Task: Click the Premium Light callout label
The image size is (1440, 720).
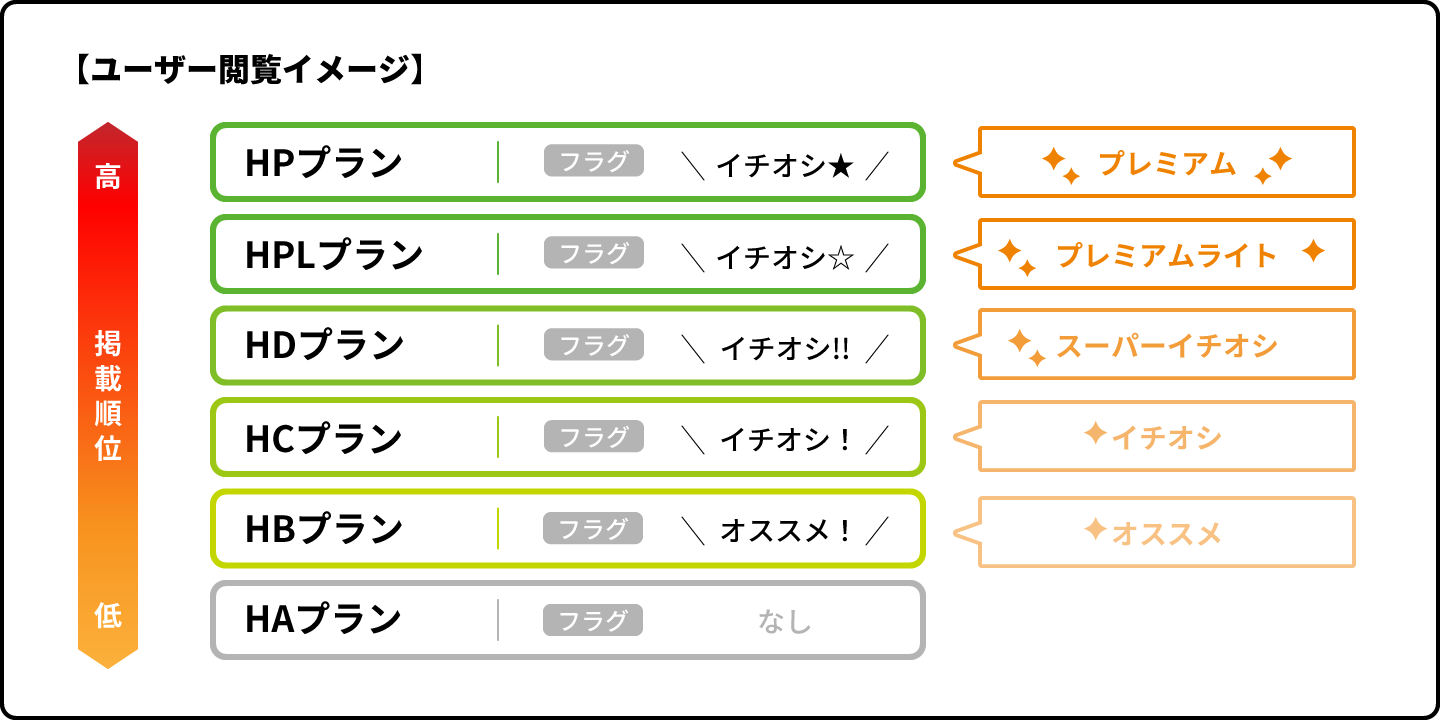Action: tap(1166, 254)
